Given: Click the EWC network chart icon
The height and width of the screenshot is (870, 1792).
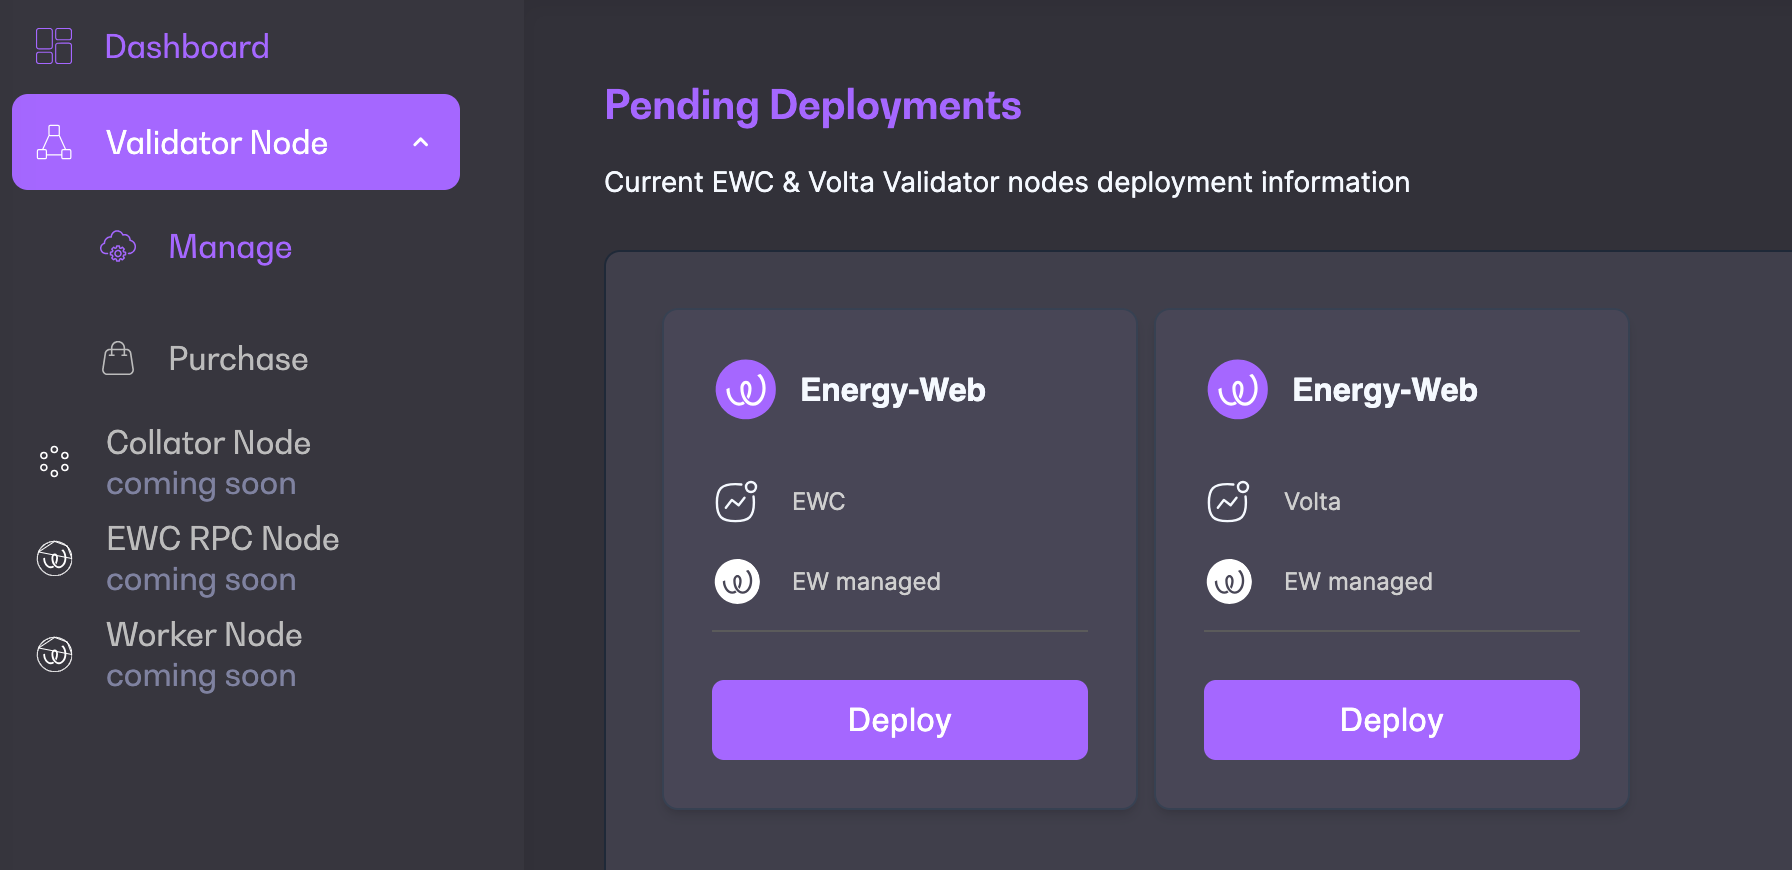Looking at the screenshot, I should 736,501.
